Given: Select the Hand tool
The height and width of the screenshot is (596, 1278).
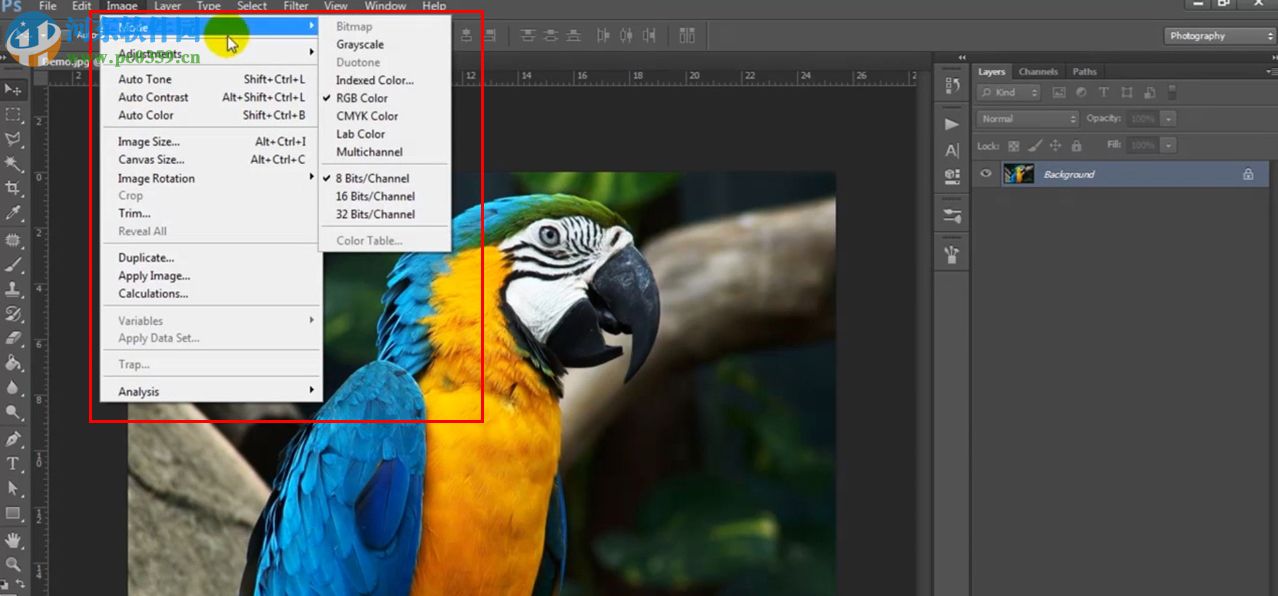Looking at the screenshot, I should (x=13, y=540).
